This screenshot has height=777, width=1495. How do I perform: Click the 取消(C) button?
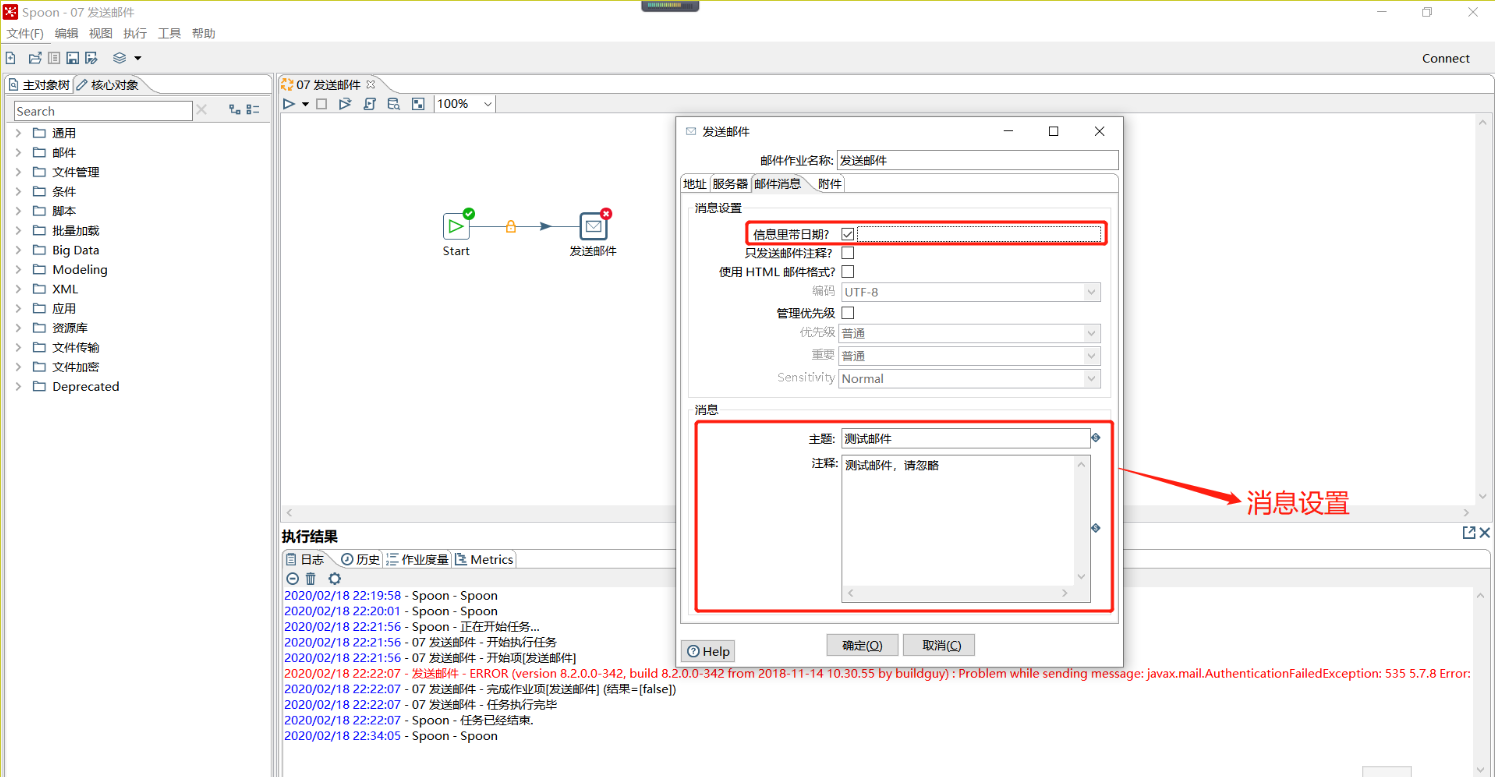tap(942, 645)
